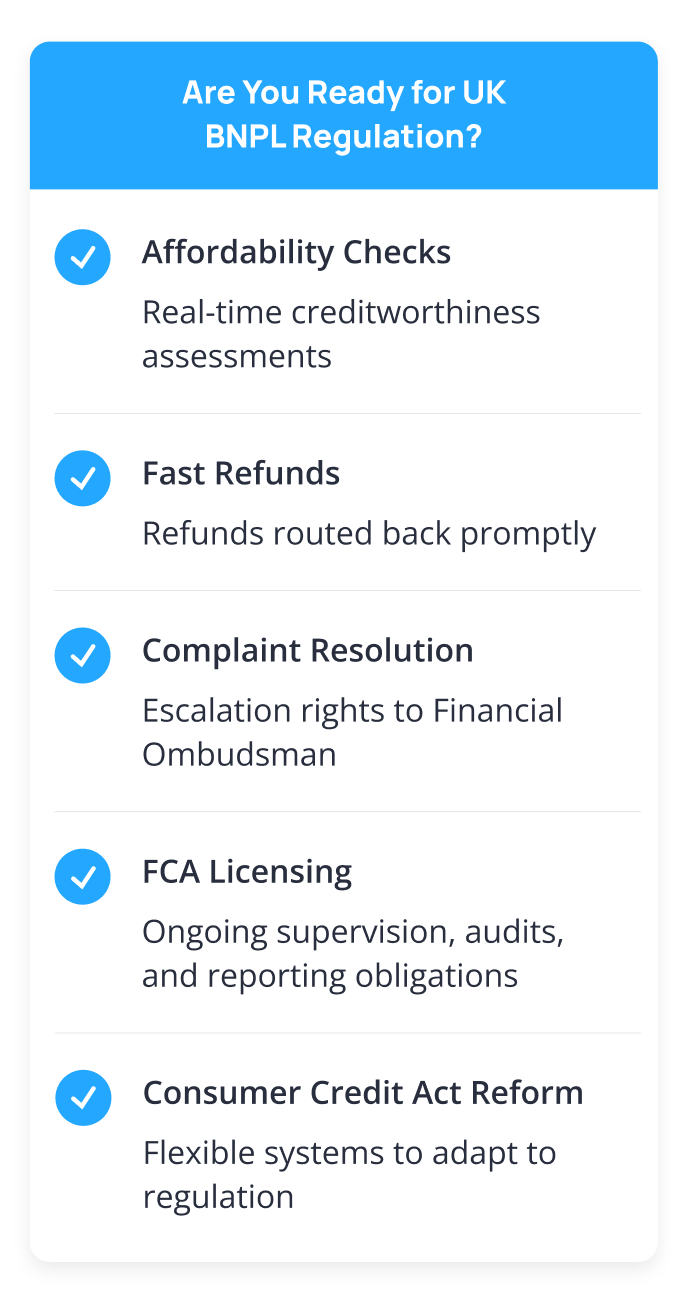Click the 'Are You Ready for UK BNPL Regulation?' title

[344, 115]
